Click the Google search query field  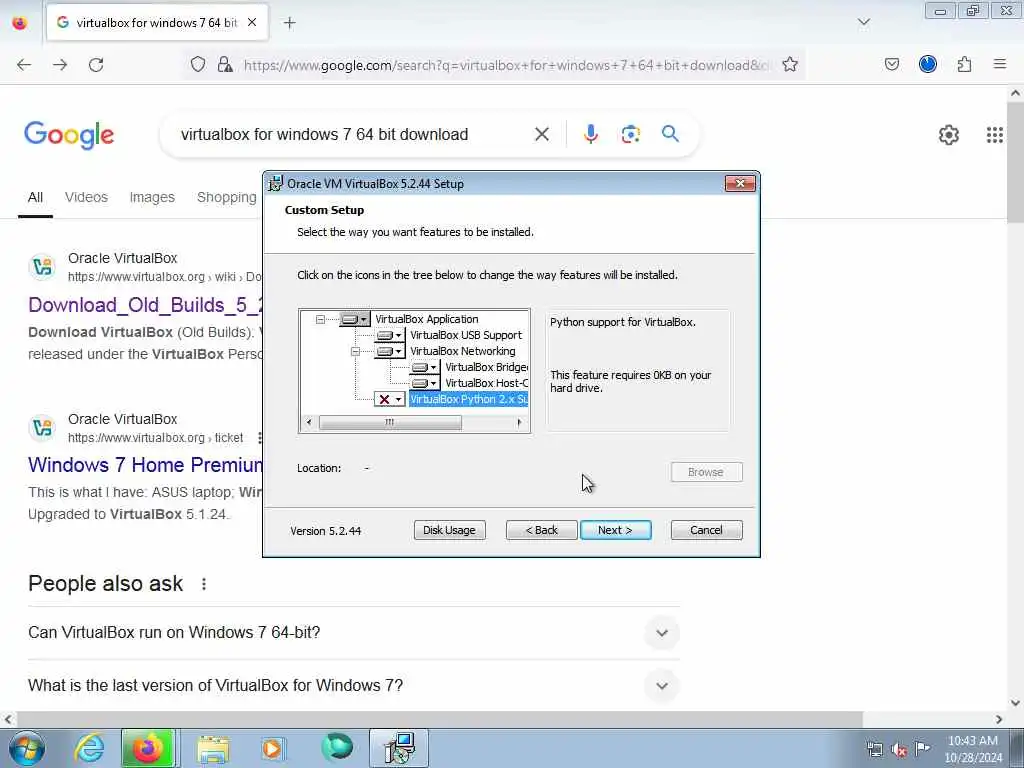[353, 135]
